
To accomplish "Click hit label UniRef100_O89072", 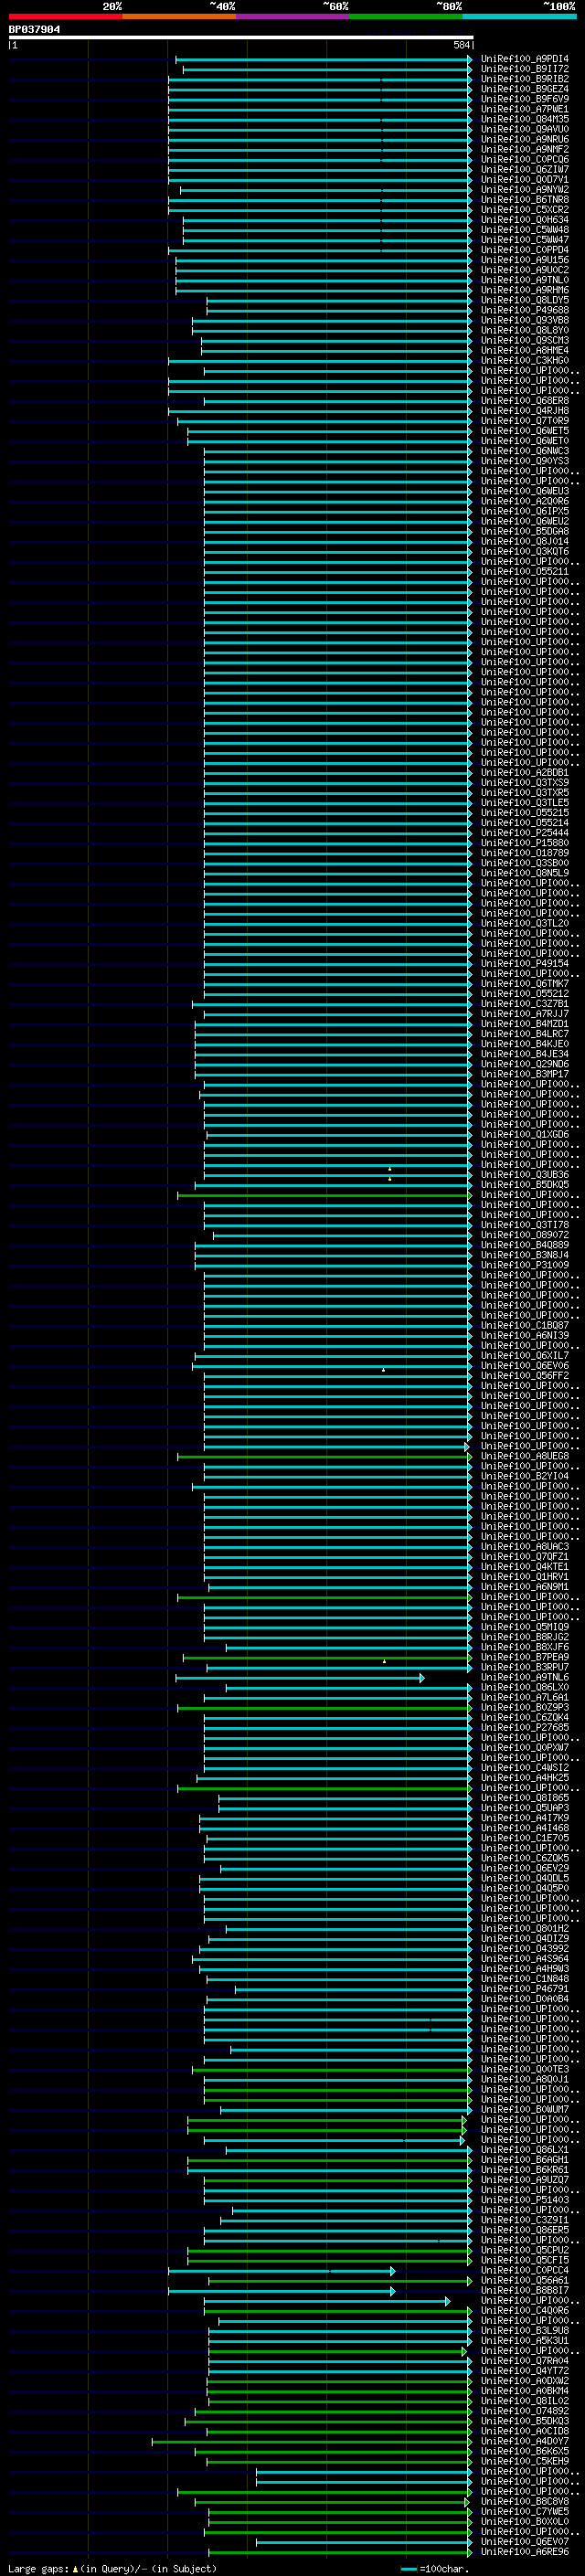I will [x=525, y=1235].
